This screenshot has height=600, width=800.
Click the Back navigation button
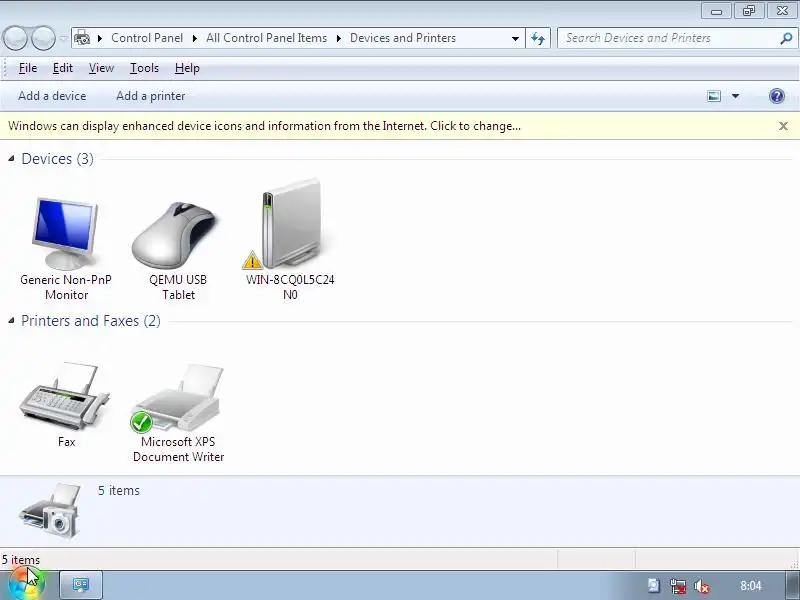(15, 38)
